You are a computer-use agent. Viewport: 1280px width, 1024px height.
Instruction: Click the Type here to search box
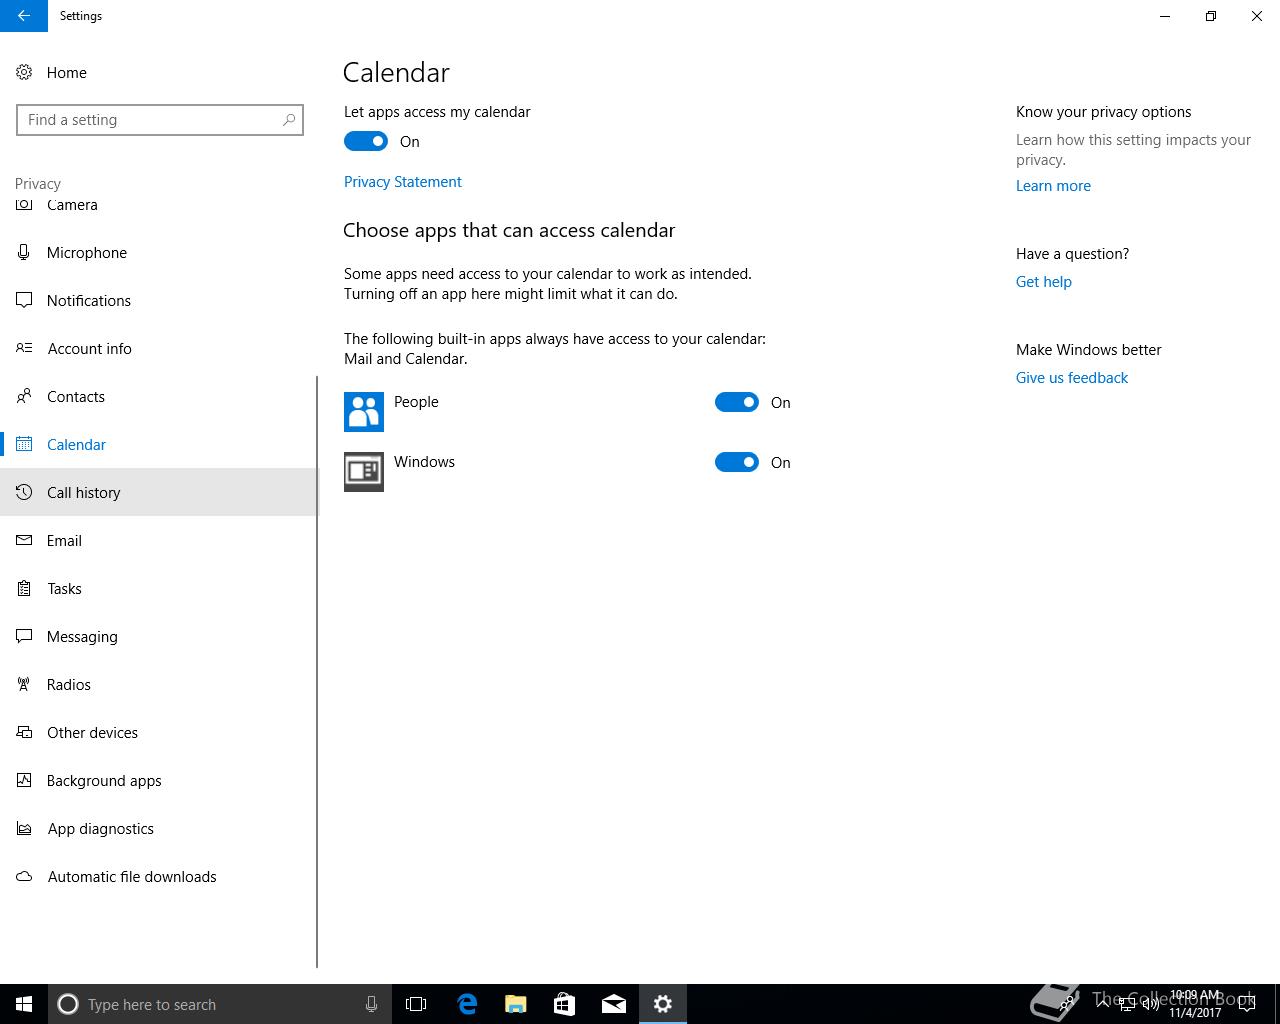(218, 1004)
